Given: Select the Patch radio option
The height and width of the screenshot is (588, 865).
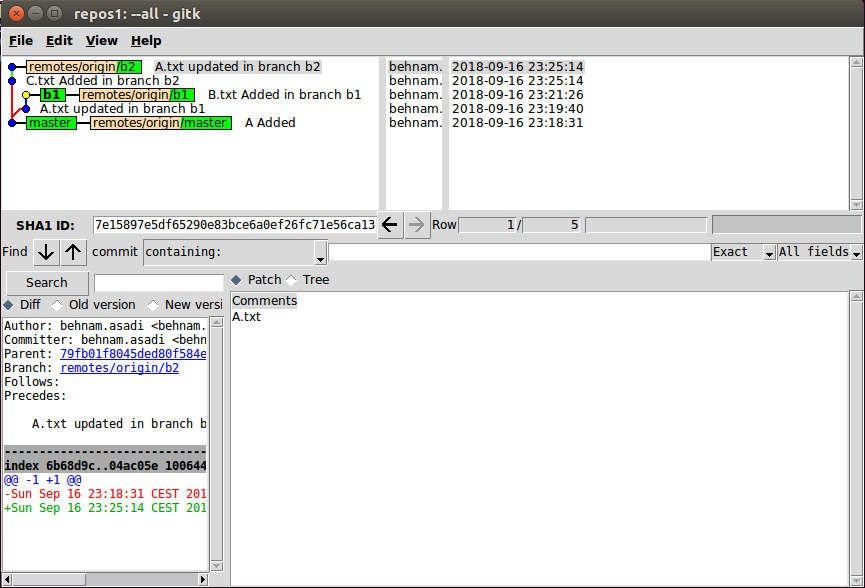Looking at the screenshot, I should [236, 280].
